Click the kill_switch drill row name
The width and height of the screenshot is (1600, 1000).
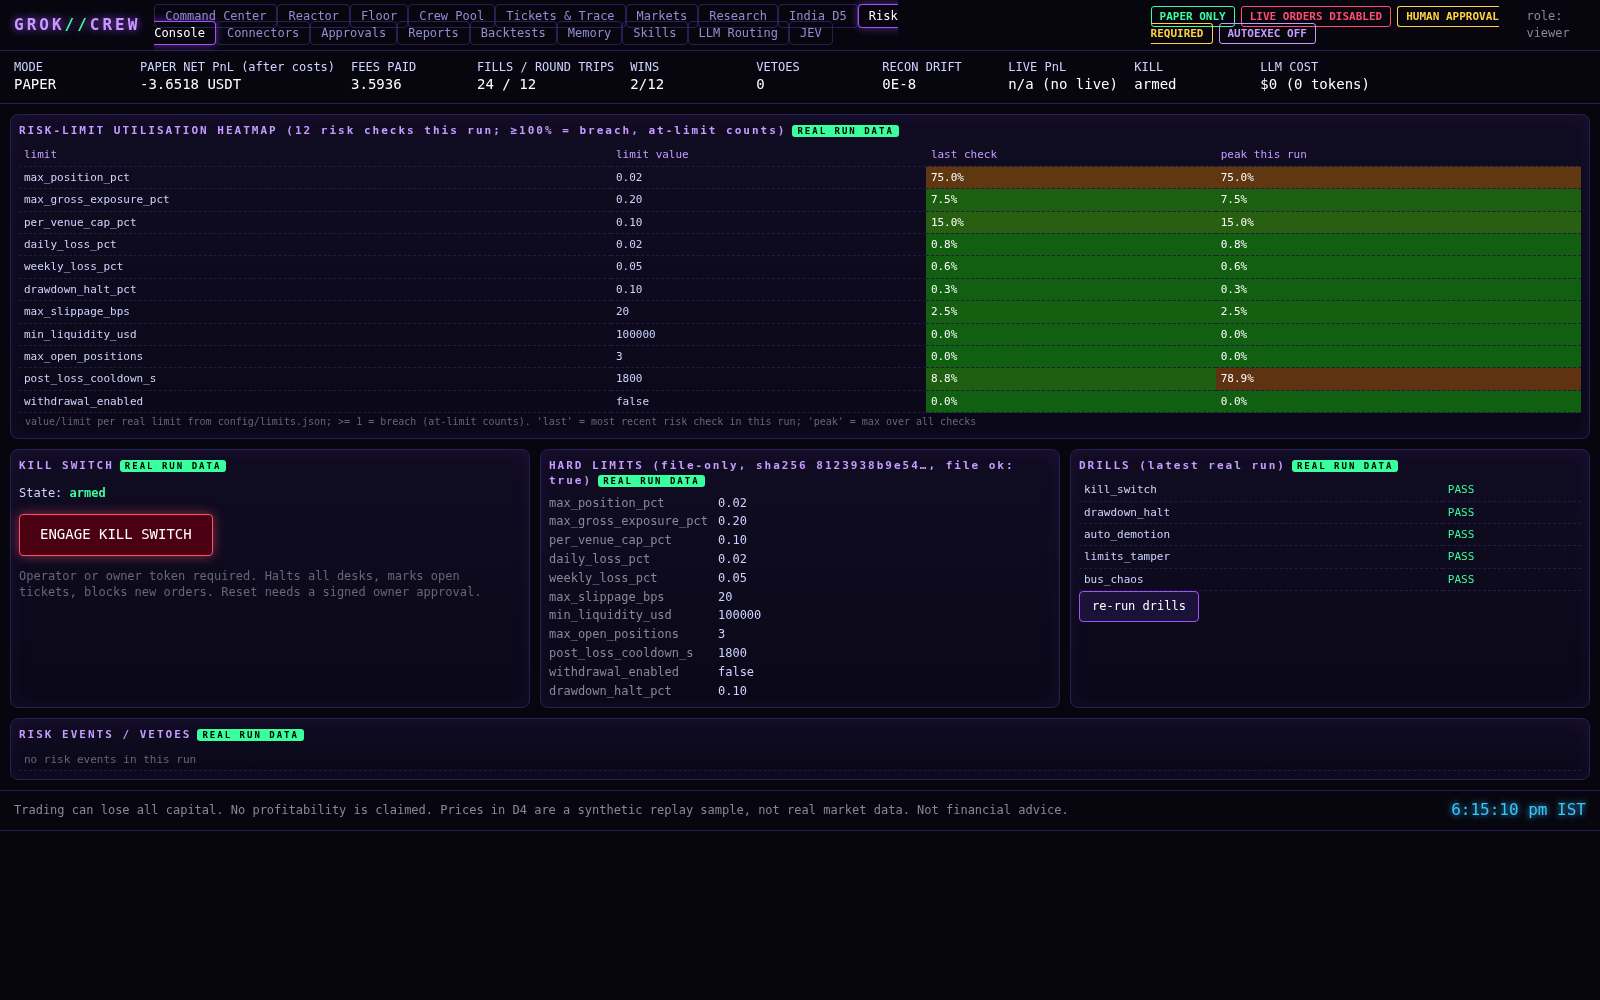point(1120,490)
